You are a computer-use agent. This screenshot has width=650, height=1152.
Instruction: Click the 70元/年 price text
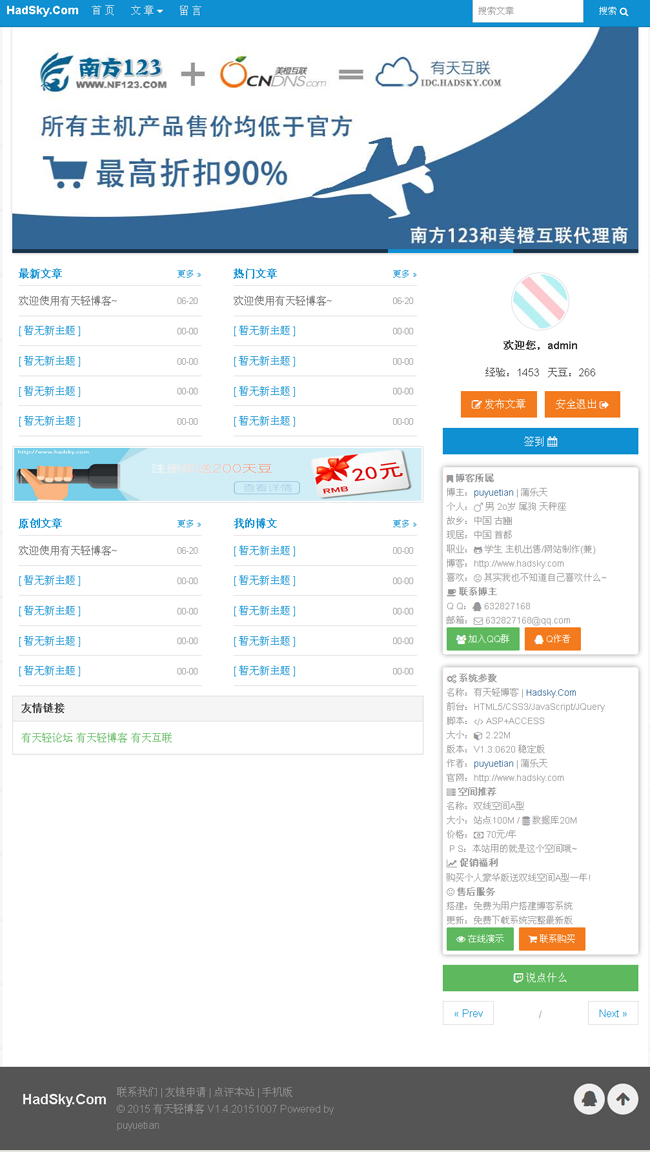(x=501, y=835)
